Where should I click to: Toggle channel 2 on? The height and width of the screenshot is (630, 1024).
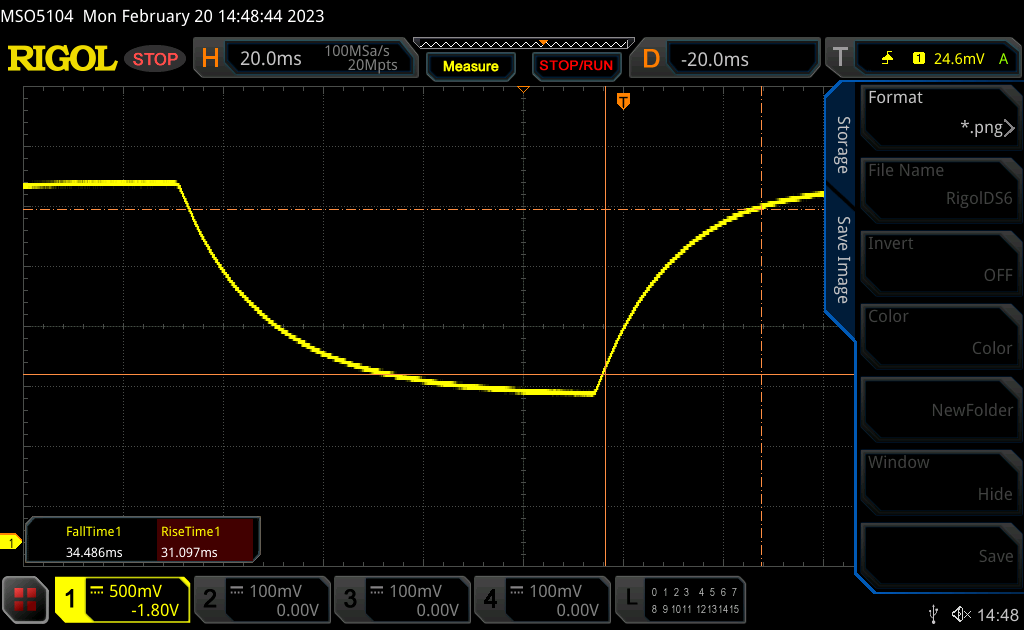point(260,598)
